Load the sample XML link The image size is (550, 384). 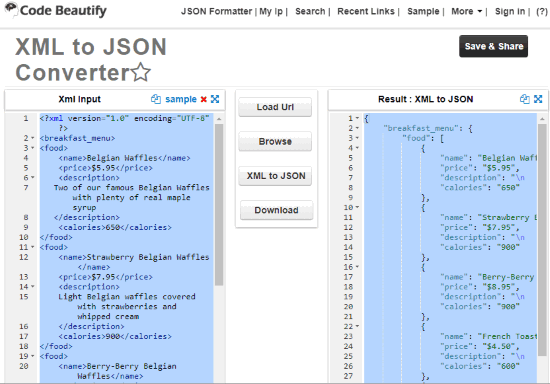(181, 99)
